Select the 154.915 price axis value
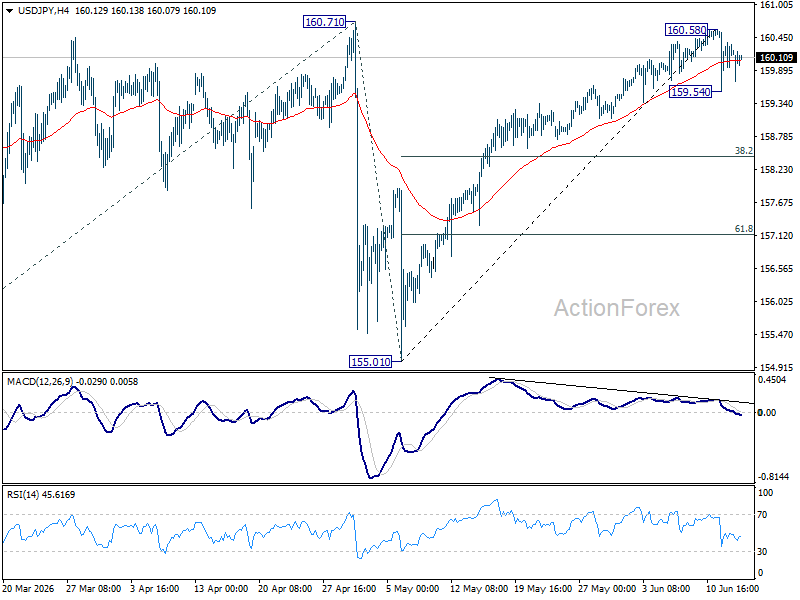800x600 pixels. 776,367
